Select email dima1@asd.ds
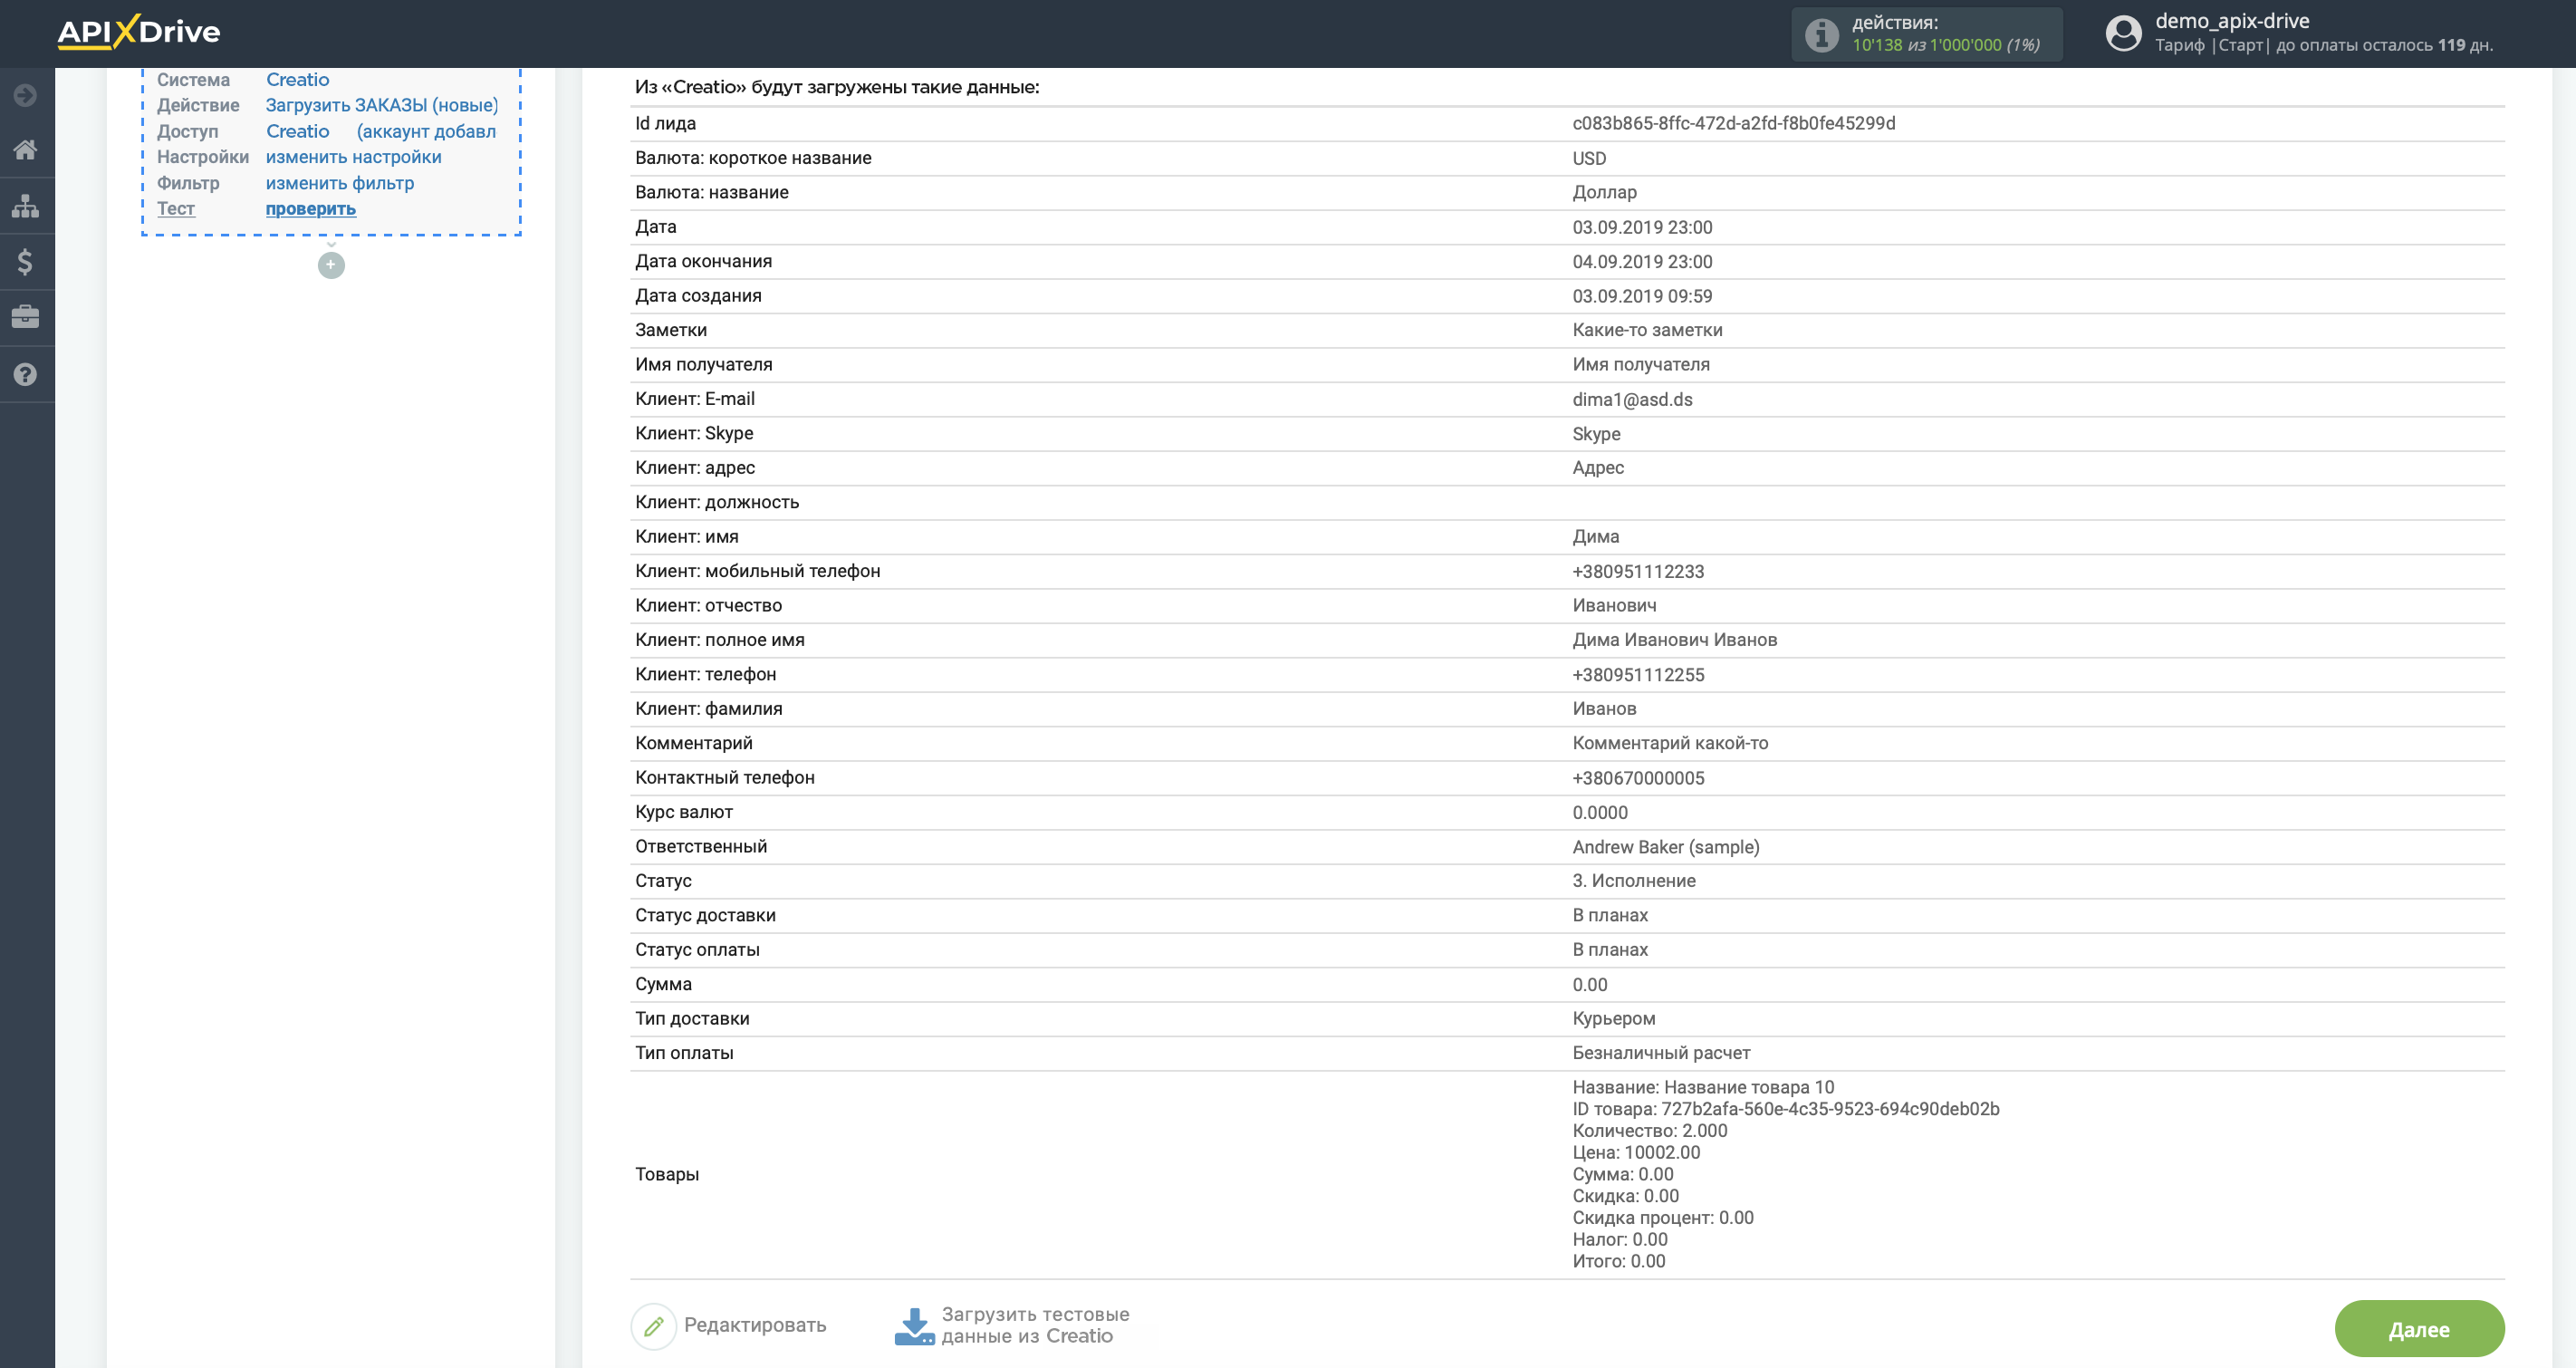This screenshot has width=2576, height=1368. tap(1632, 399)
